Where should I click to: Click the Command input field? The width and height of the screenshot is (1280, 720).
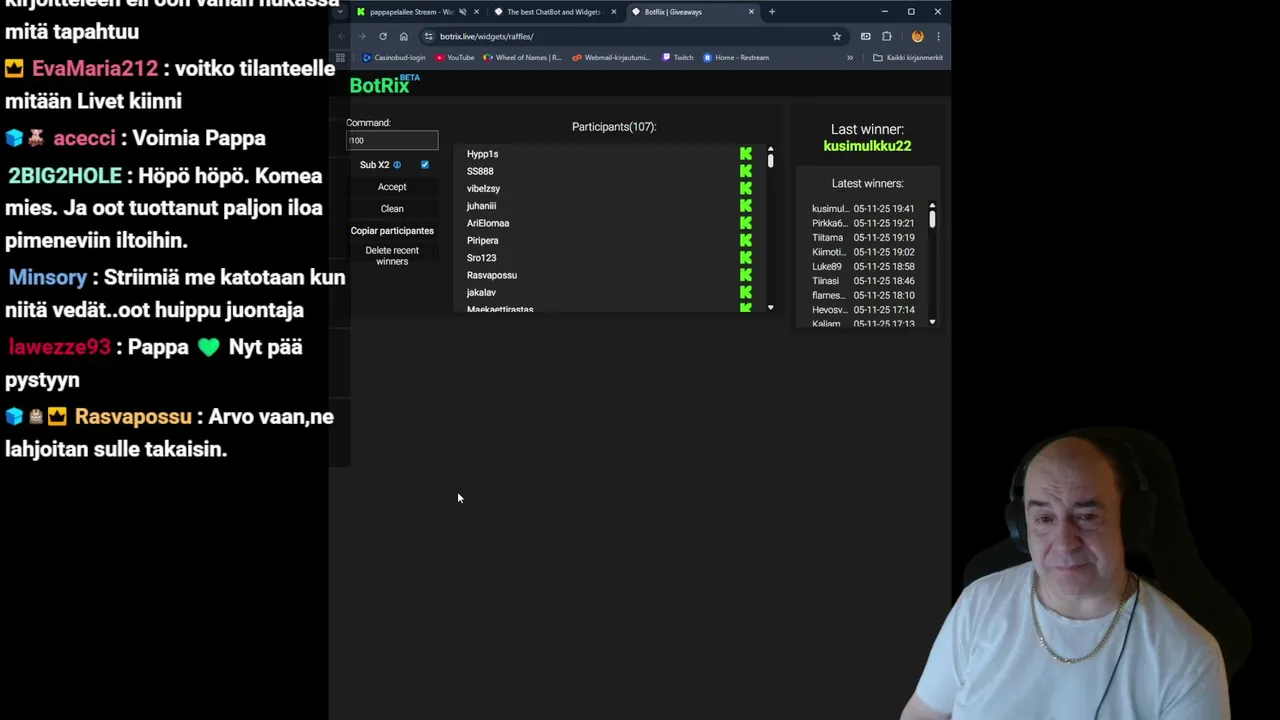[x=392, y=141]
